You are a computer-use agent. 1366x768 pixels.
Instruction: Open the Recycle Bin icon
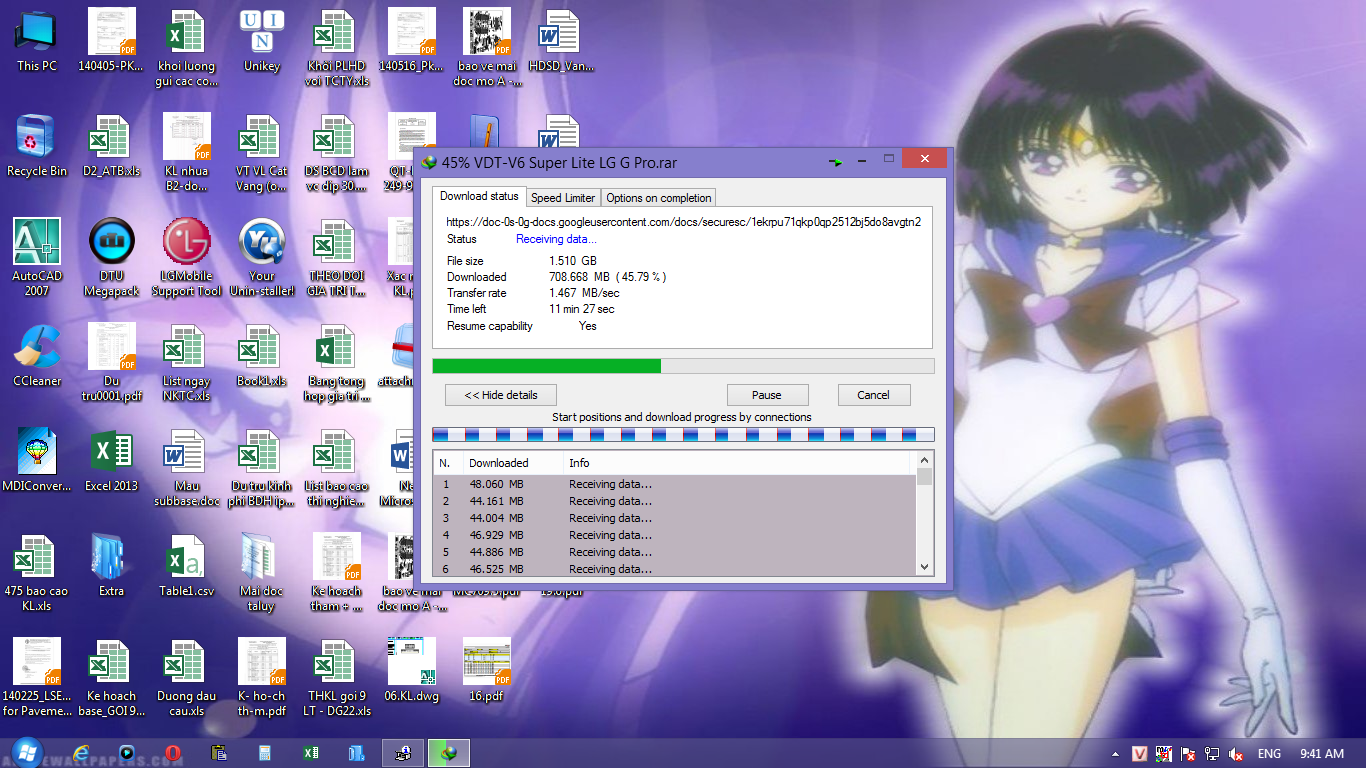click(37, 146)
